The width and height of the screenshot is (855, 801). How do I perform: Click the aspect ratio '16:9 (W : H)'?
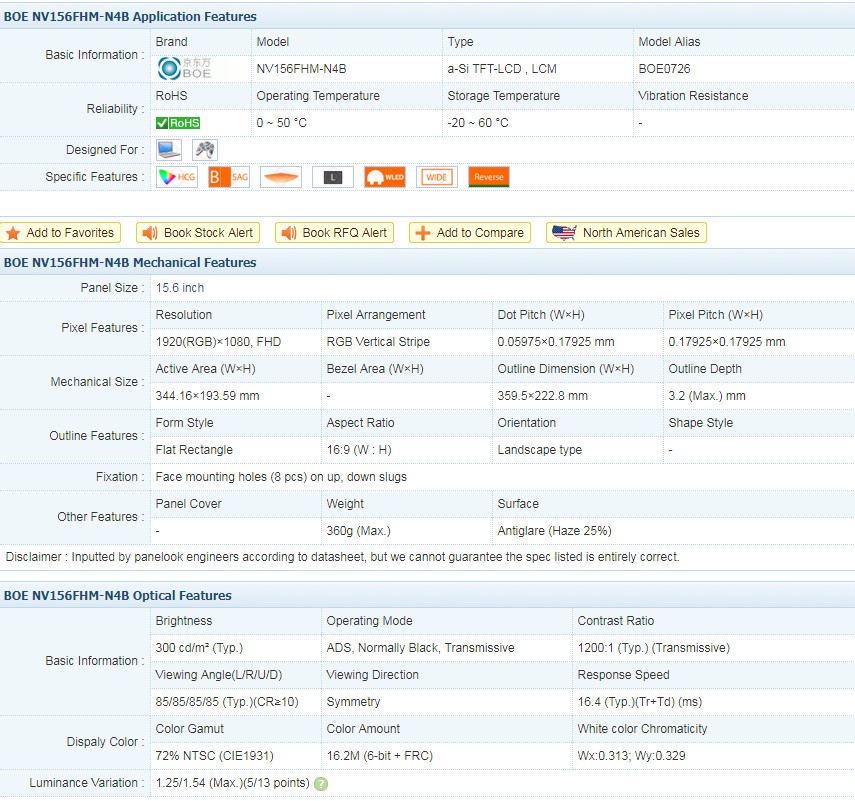(x=359, y=450)
